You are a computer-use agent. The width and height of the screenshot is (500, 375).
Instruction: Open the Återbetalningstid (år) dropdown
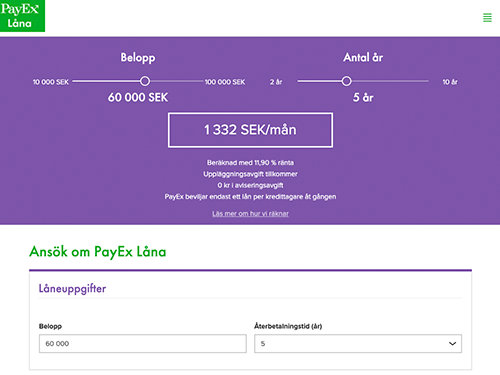coord(358,343)
